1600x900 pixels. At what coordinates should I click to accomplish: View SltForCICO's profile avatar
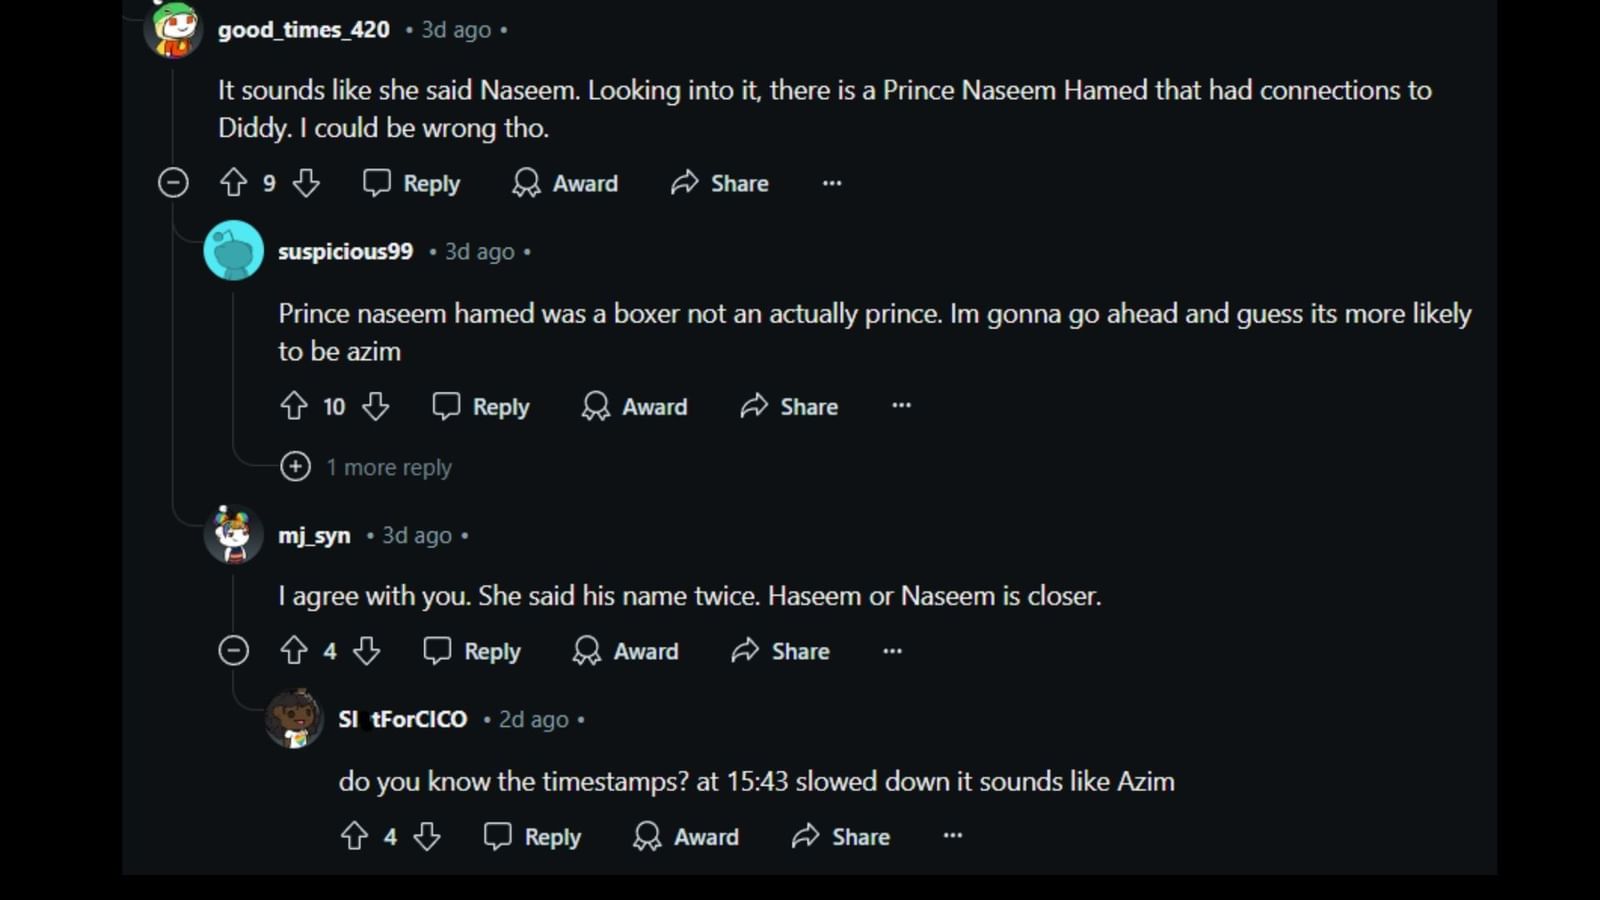(295, 717)
